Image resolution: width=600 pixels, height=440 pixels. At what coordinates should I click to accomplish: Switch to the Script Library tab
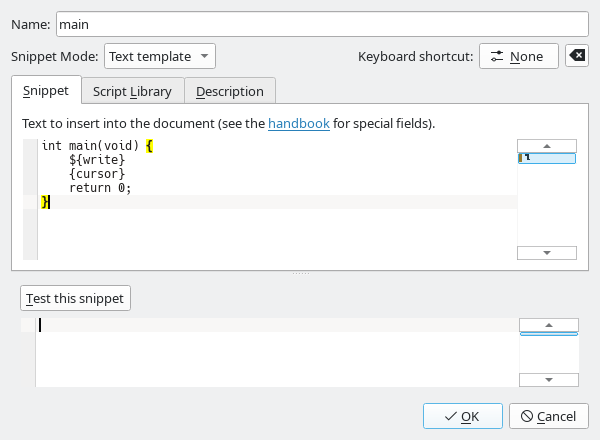pos(132,91)
